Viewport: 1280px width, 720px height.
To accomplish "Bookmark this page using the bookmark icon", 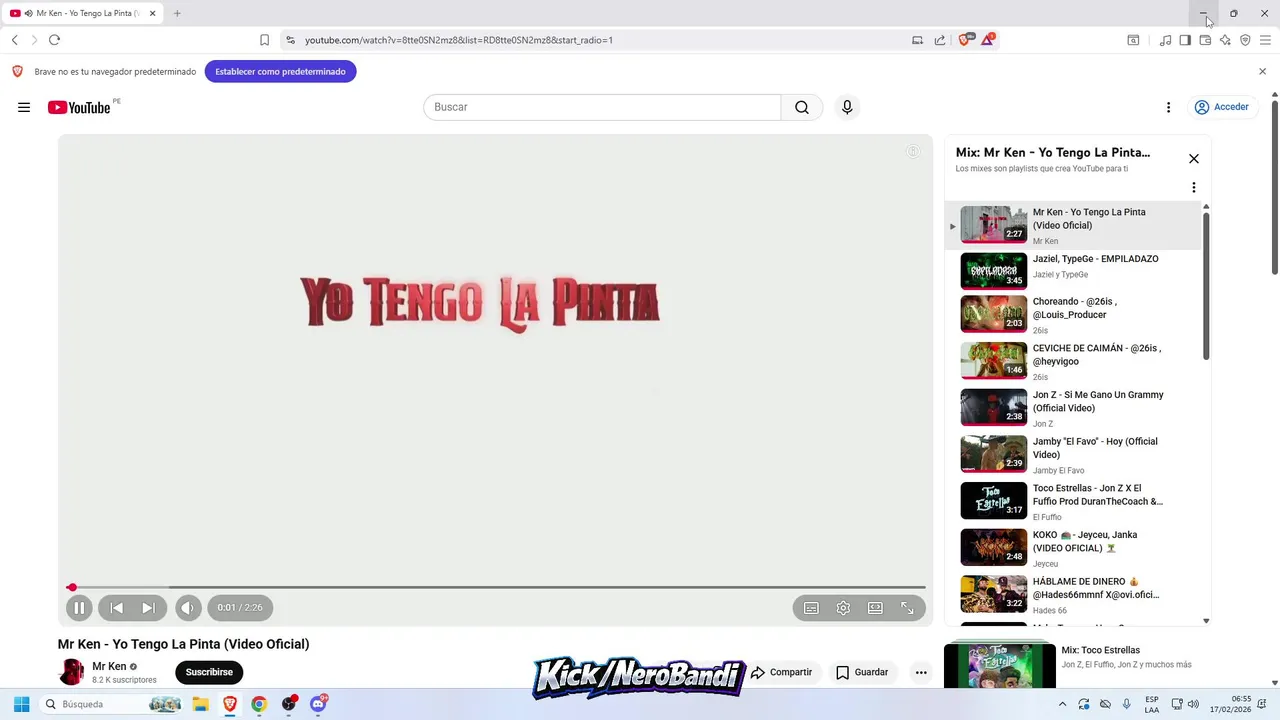I will coord(264,40).
